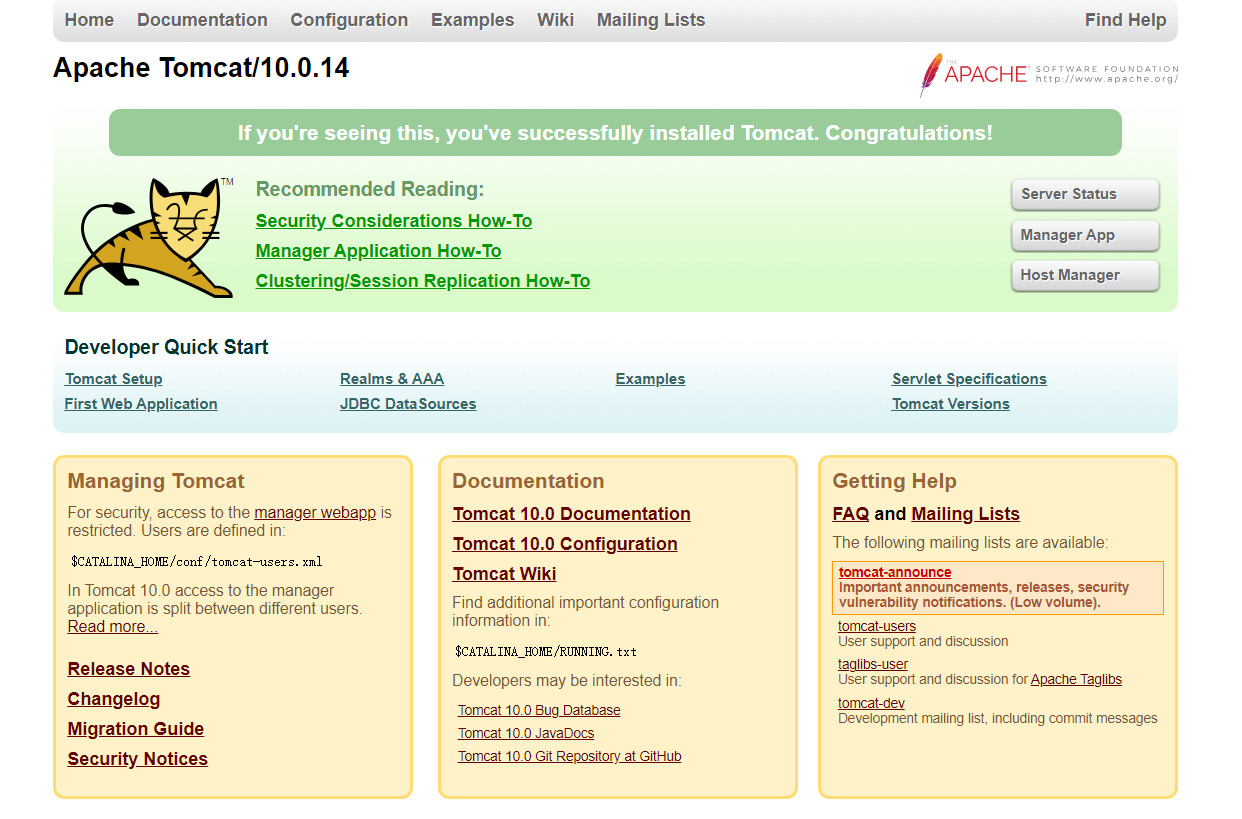Open the Release Notes link
Viewport: 1242px width, 819px height.
tap(129, 669)
